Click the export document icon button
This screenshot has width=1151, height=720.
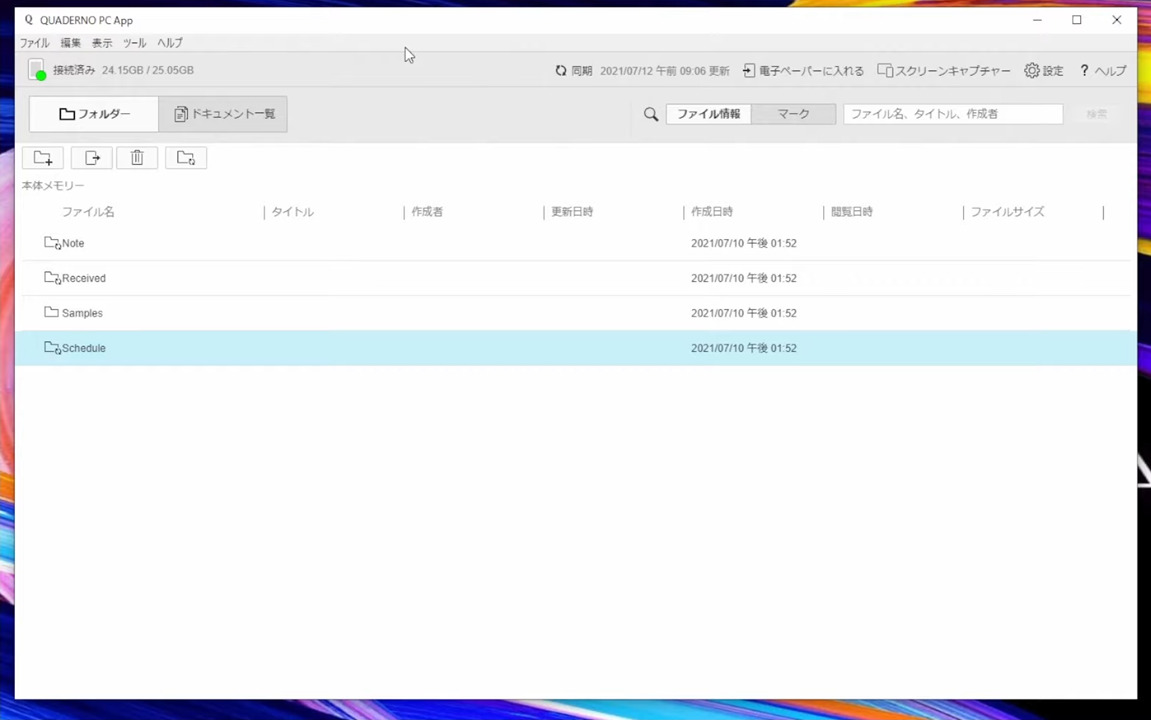click(92, 158)
